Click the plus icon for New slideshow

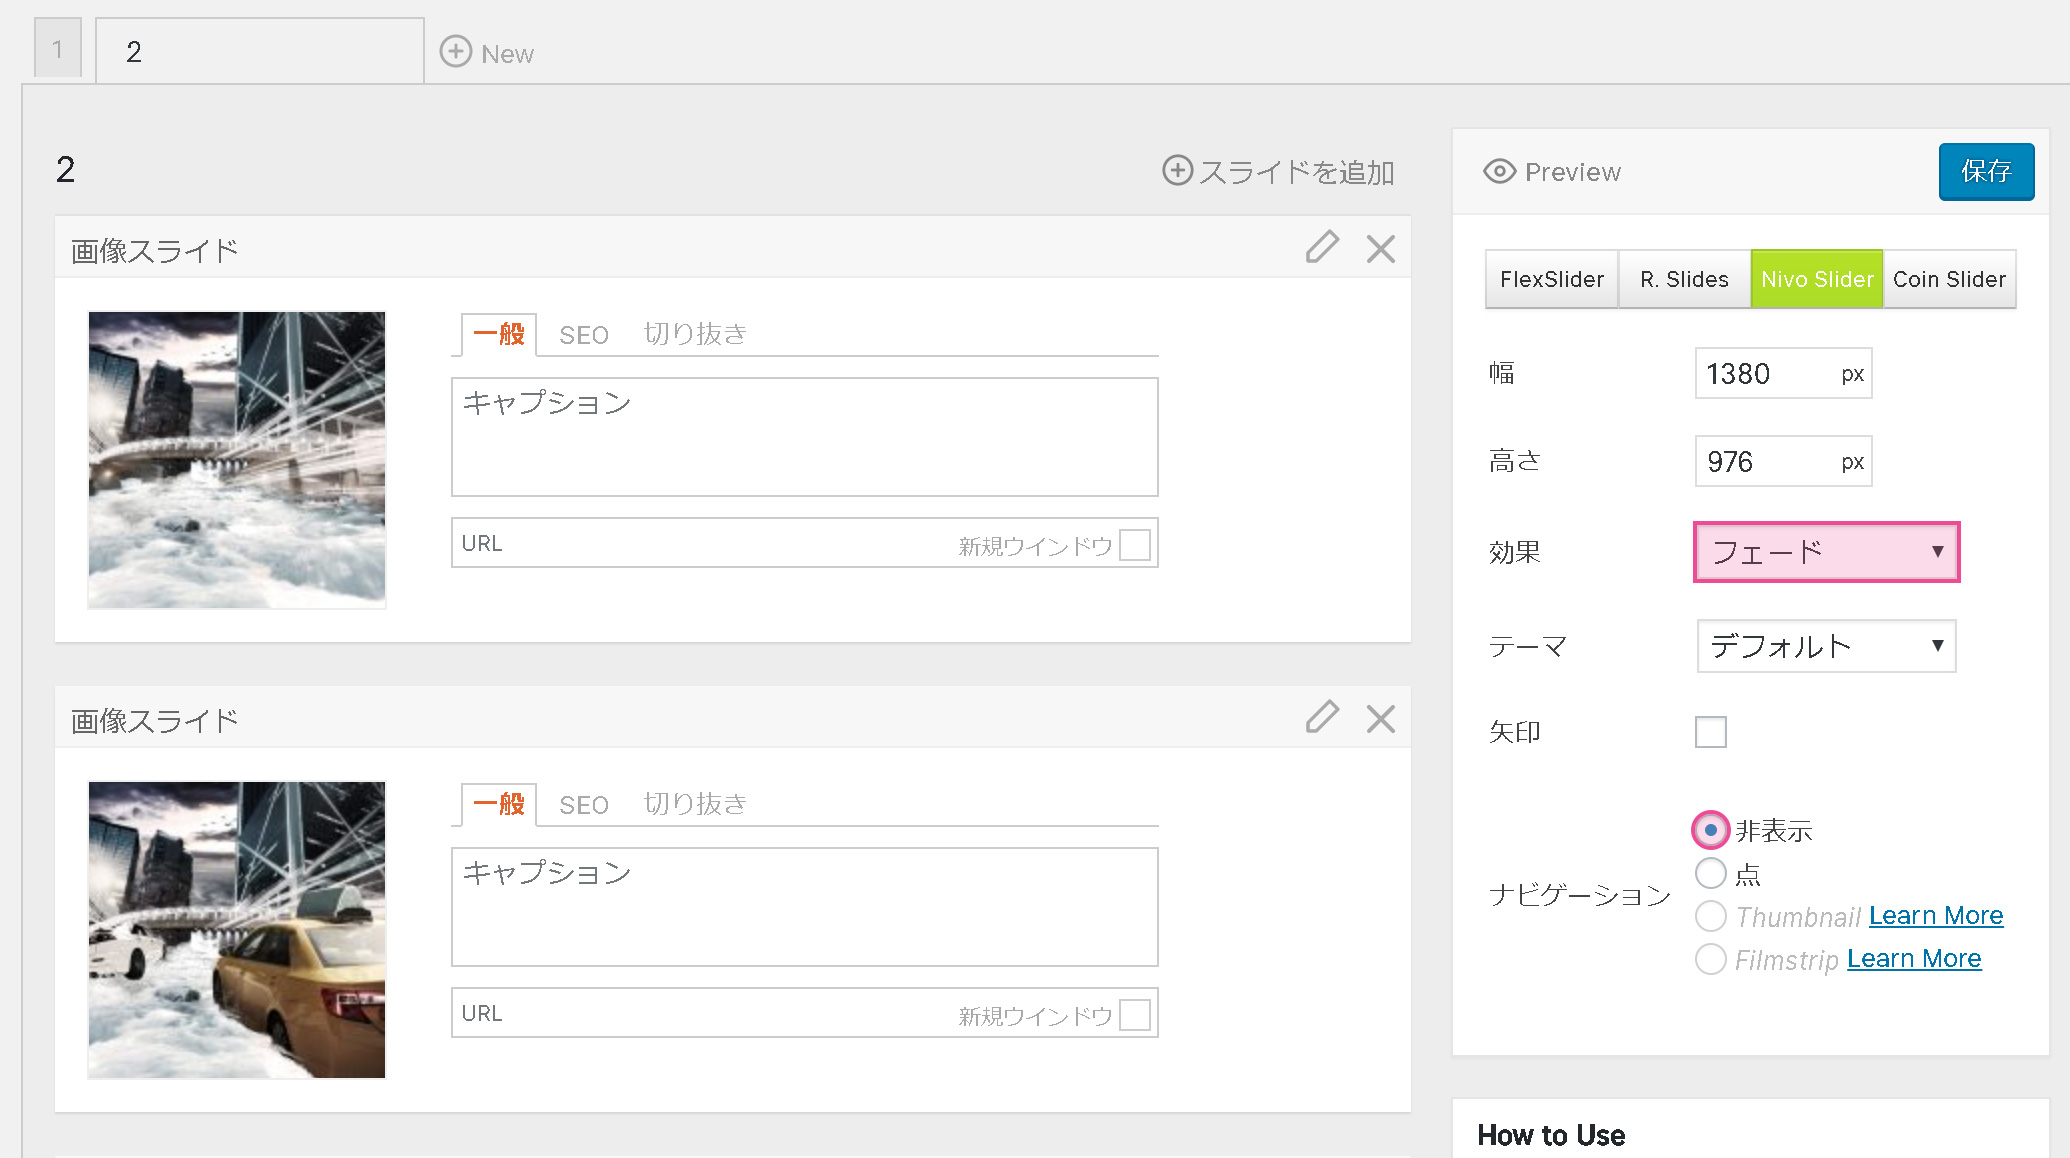tap(456, 52)
